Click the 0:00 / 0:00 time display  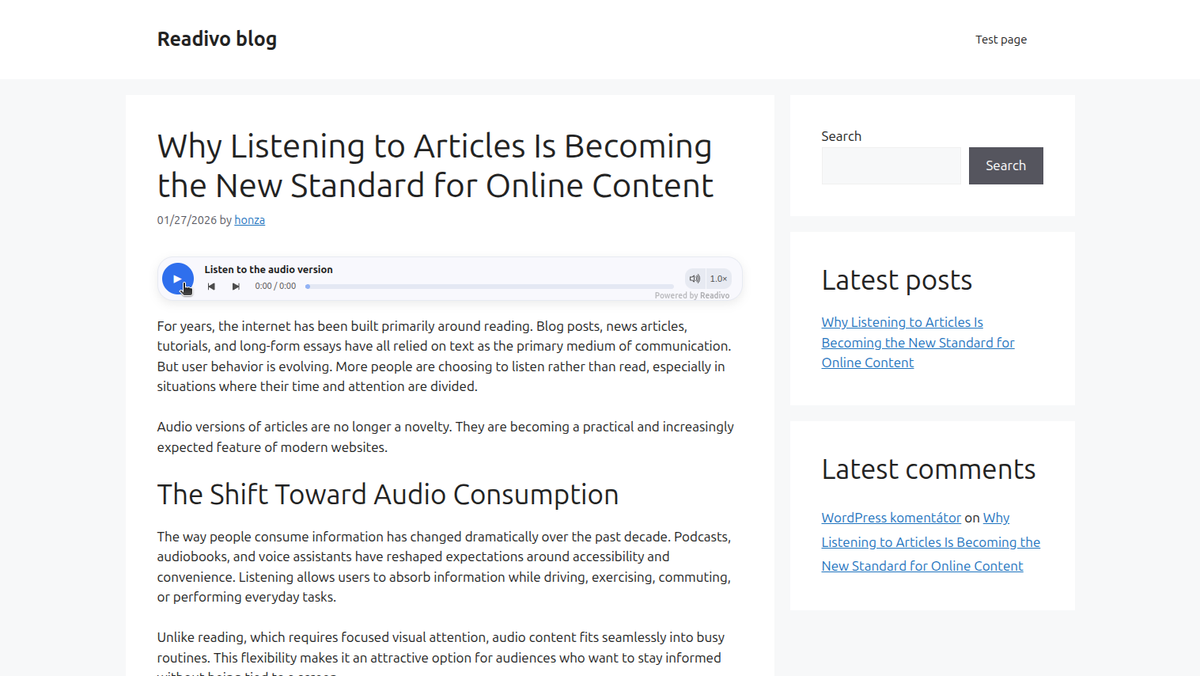[x=275, y=286]
